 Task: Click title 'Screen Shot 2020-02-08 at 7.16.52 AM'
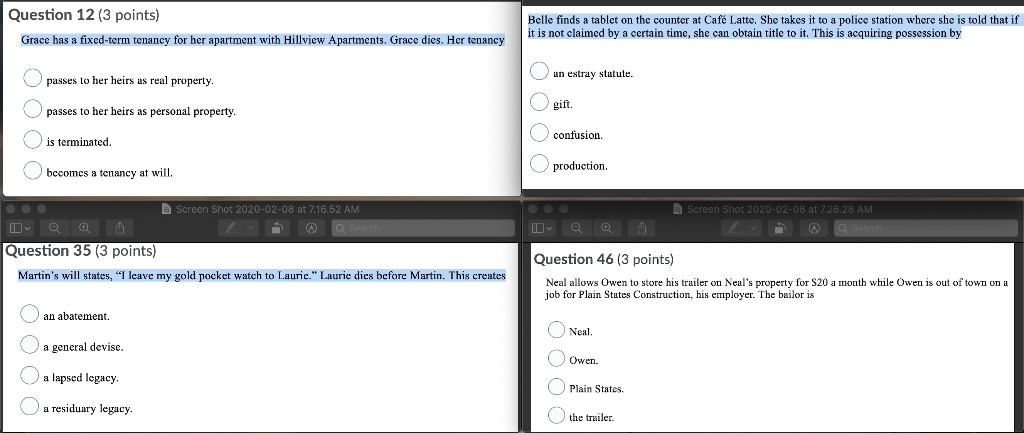pyautogui.click(x=267, y=210)
